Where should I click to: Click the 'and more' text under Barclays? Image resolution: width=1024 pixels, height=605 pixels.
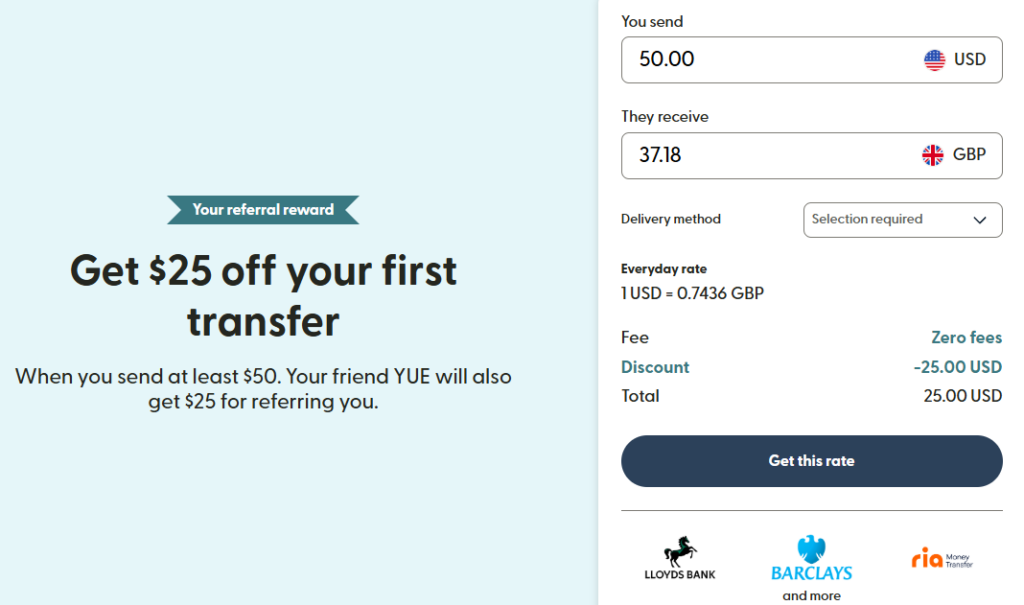click(811, 596)
